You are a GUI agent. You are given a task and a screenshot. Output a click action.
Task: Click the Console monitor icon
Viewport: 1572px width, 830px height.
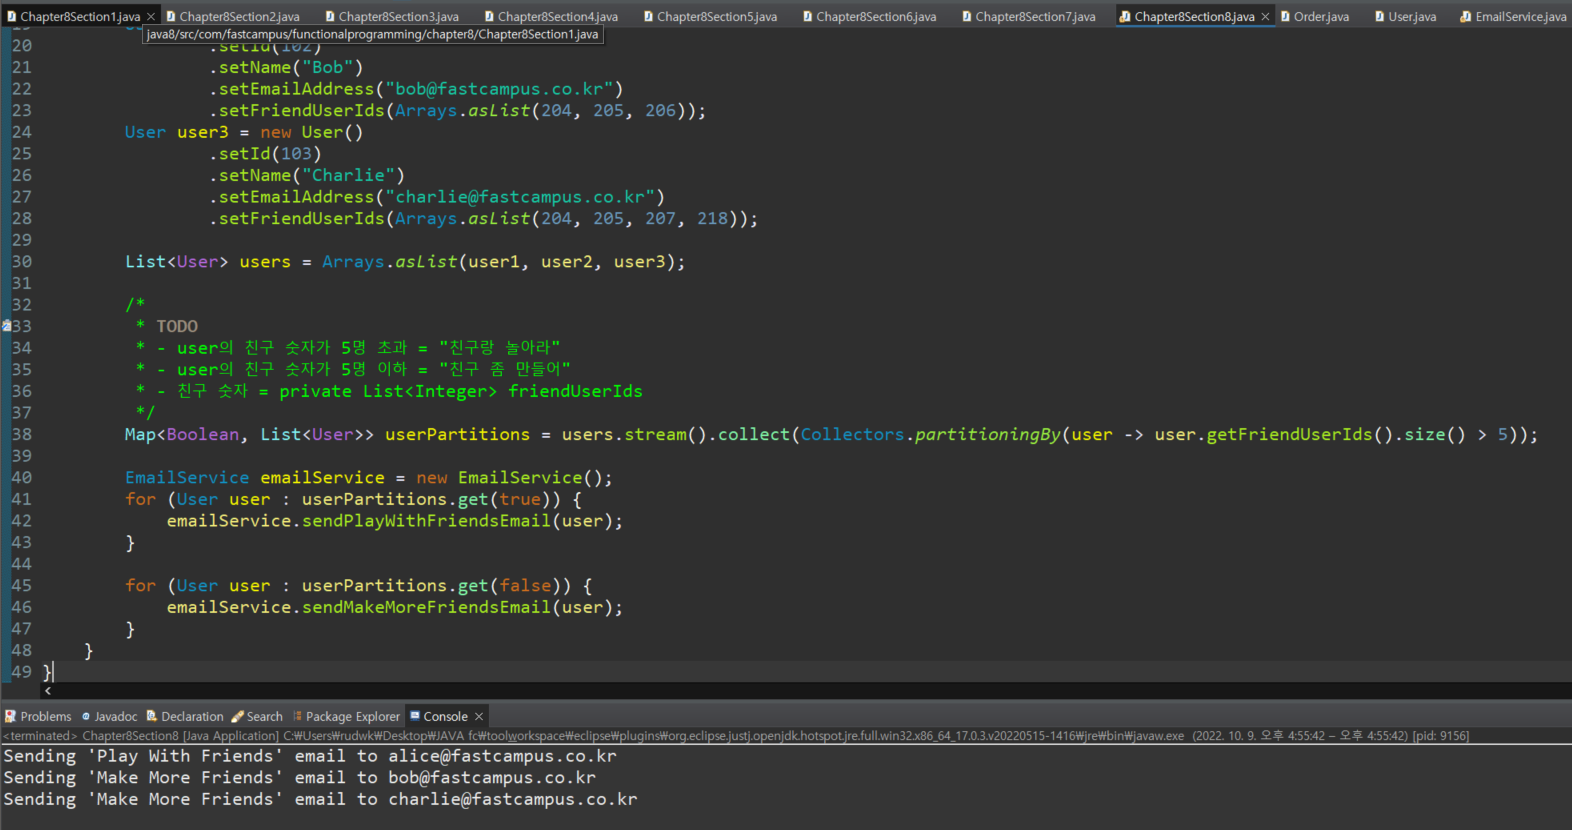pyautogui.click(x=415, y=716)
